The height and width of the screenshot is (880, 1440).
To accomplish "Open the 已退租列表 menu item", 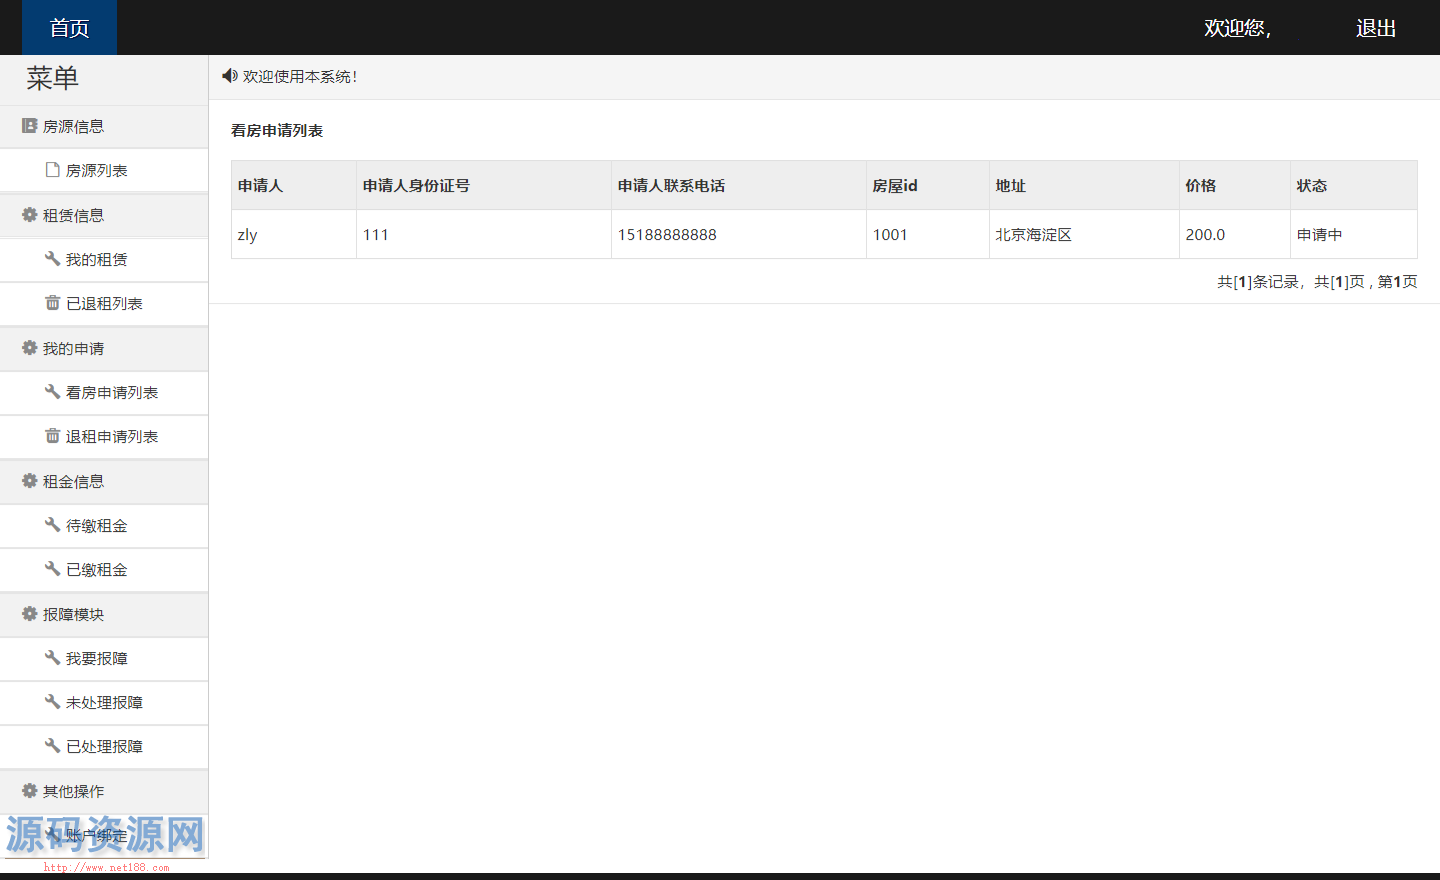I will [x=104, y=304].
